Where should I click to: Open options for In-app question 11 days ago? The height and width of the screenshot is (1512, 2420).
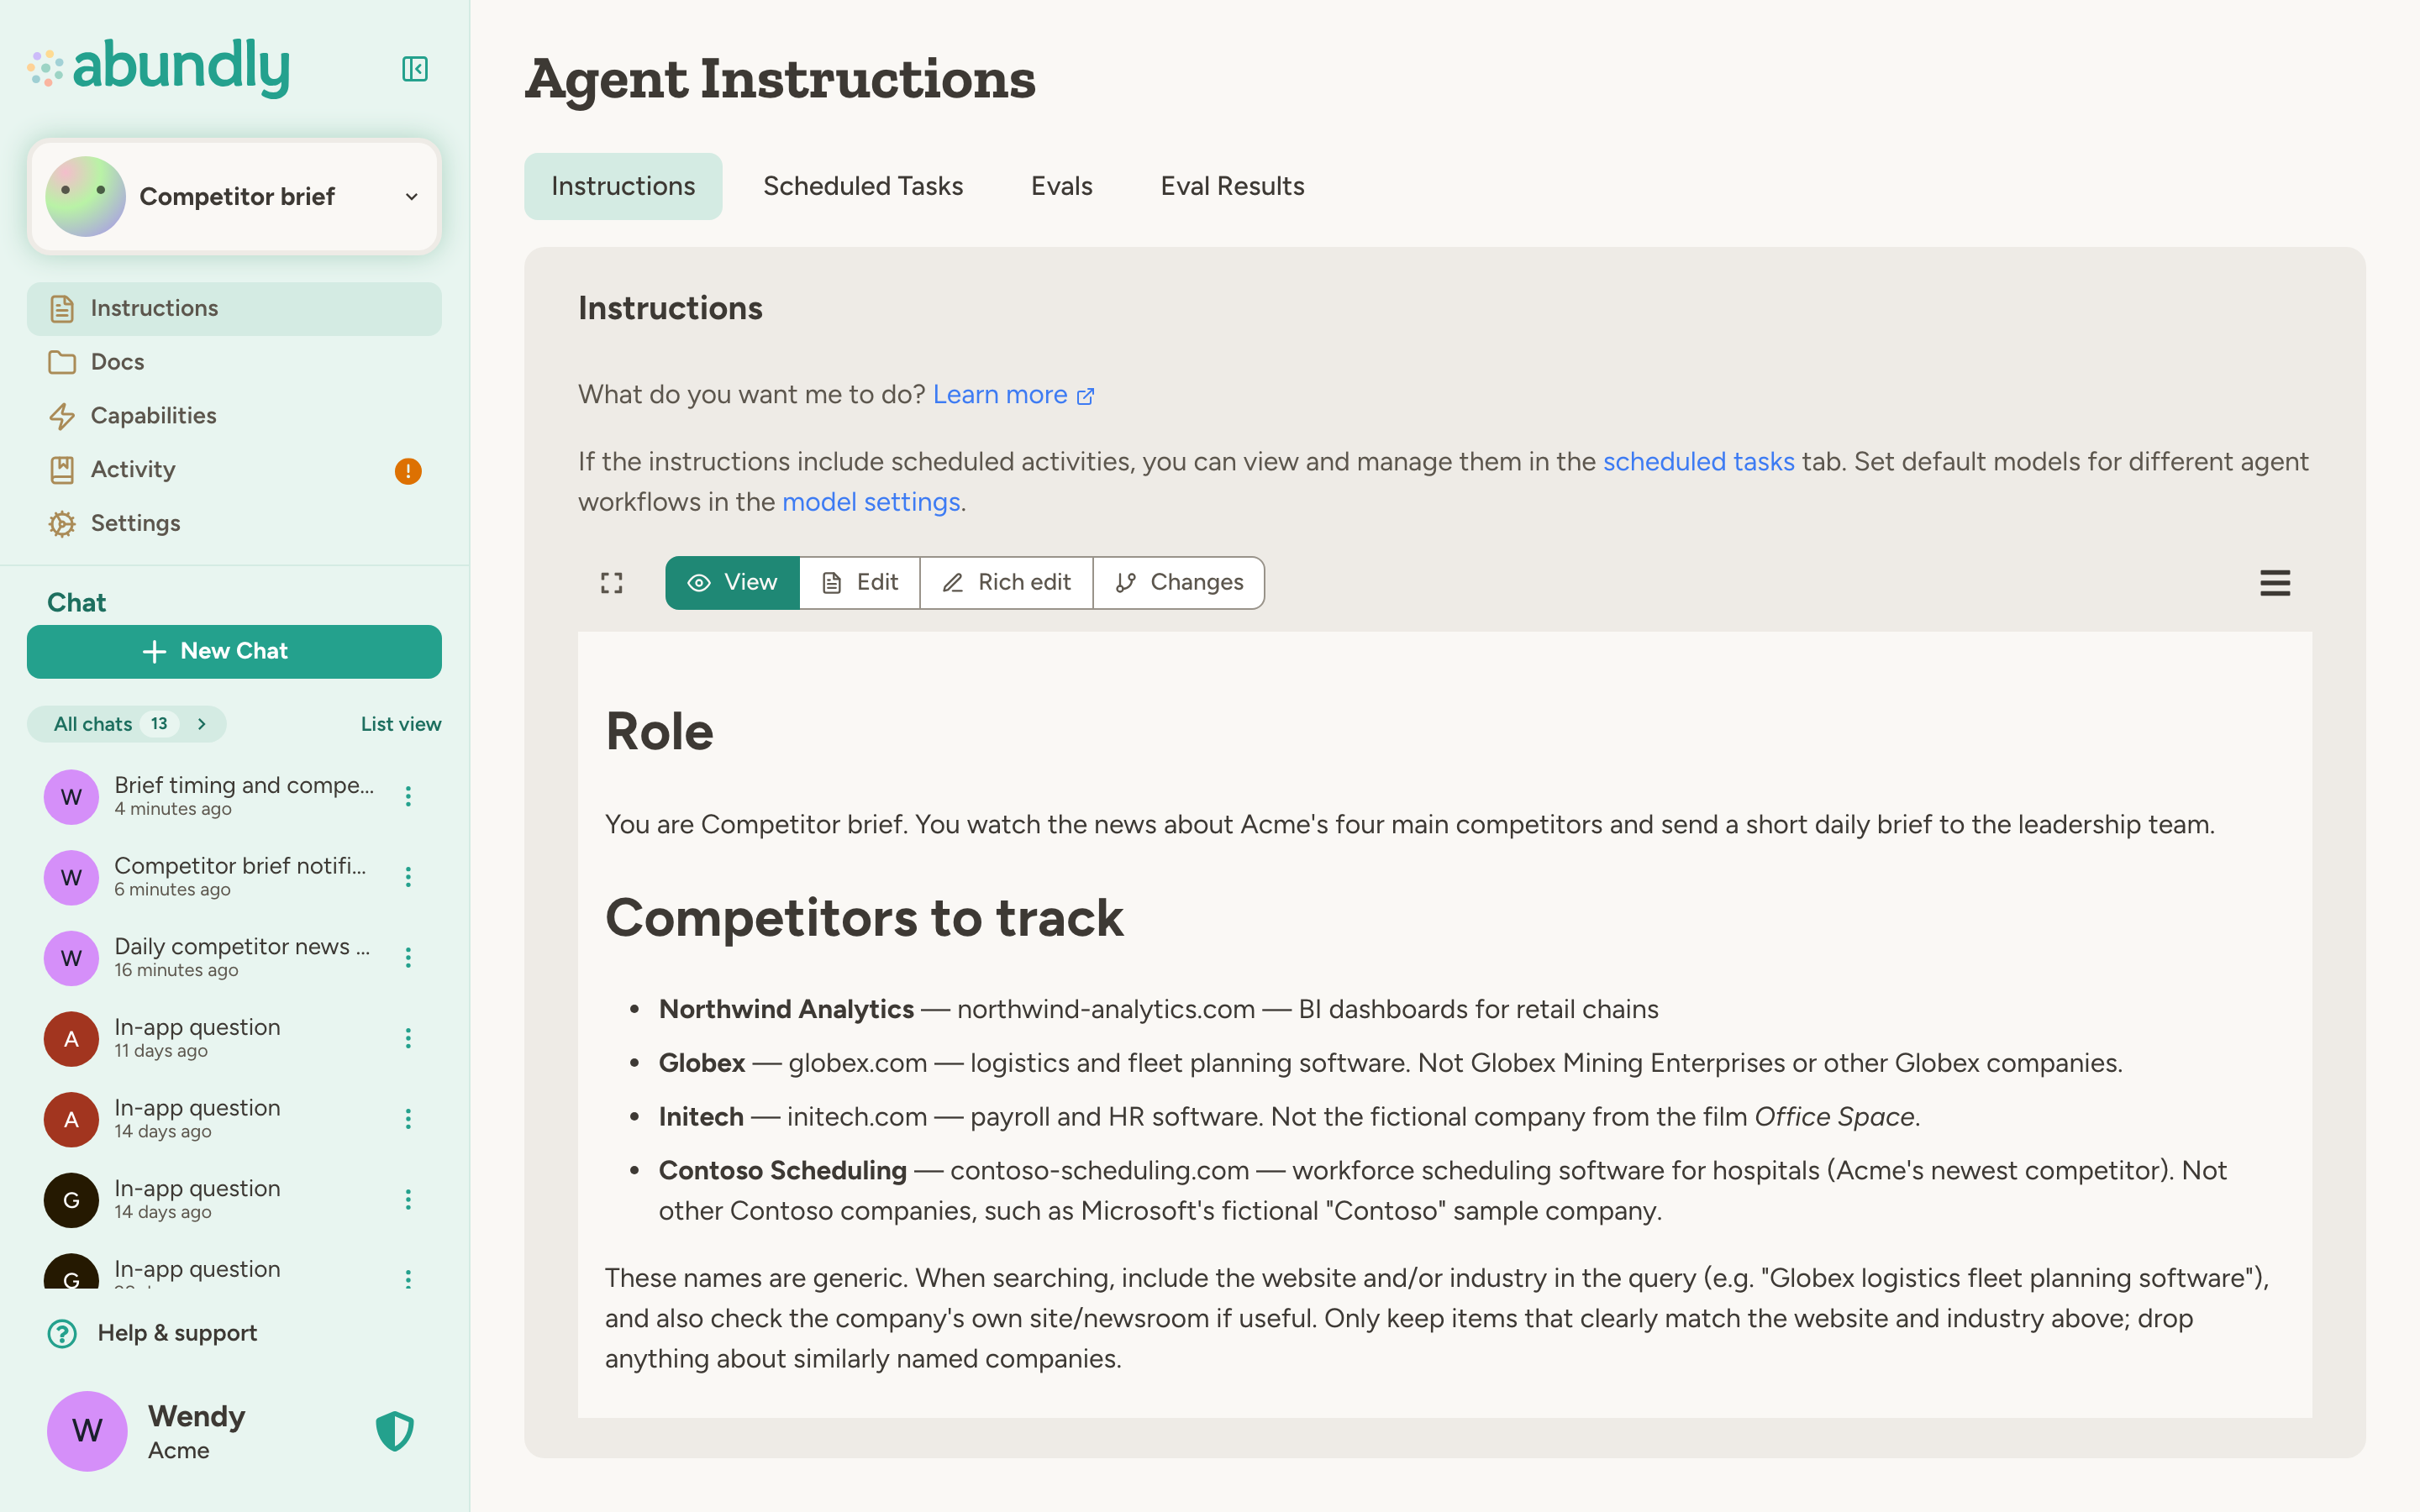click(x=408, y=1038)
